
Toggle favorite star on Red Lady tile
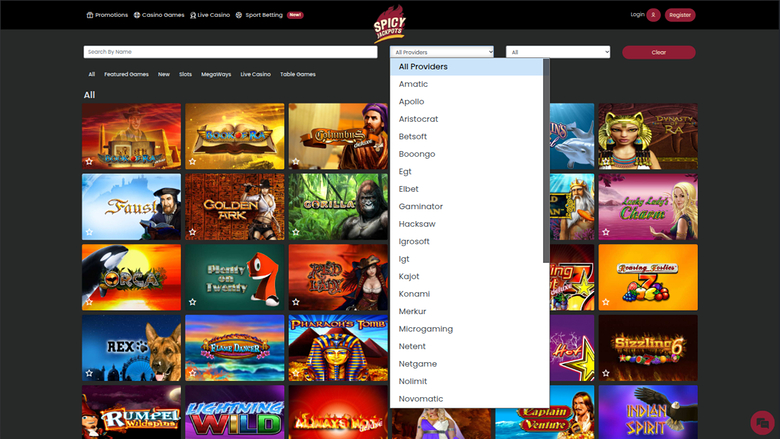(x=296, y=302)
